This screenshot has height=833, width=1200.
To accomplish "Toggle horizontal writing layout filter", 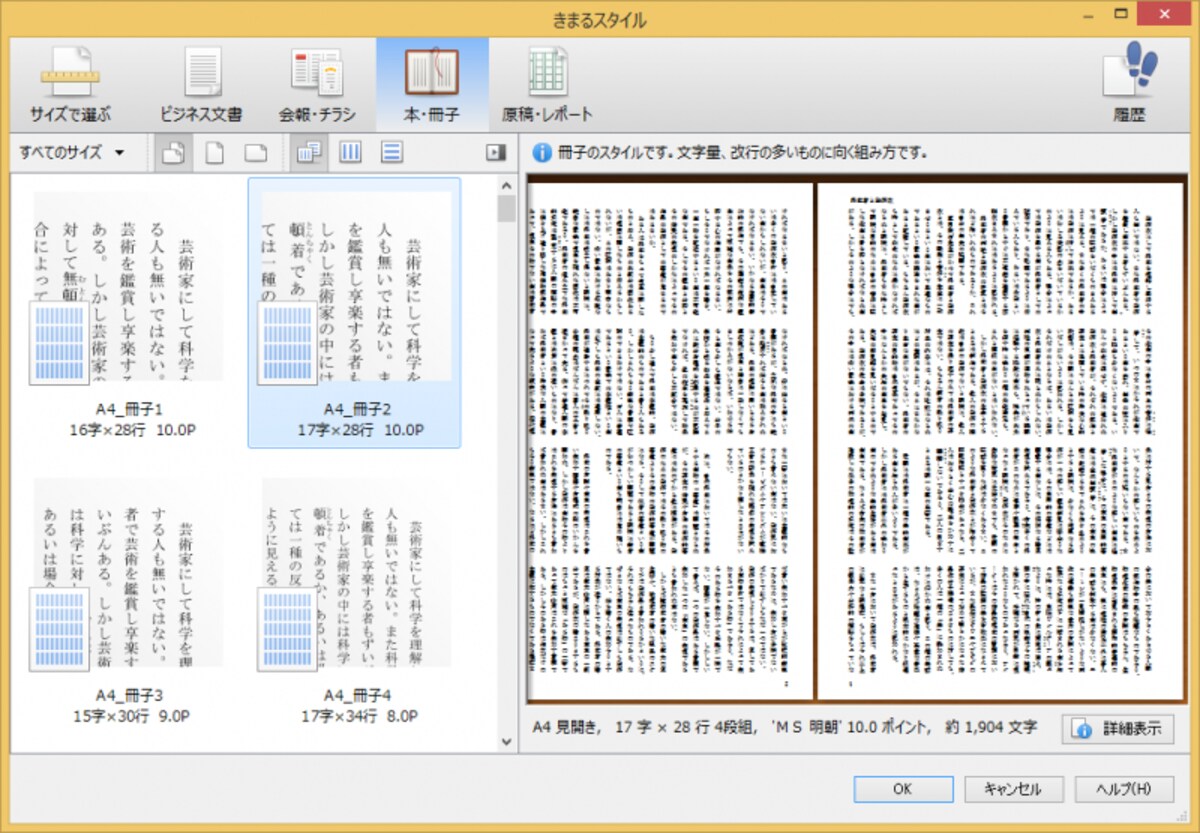I will [392, 153].
